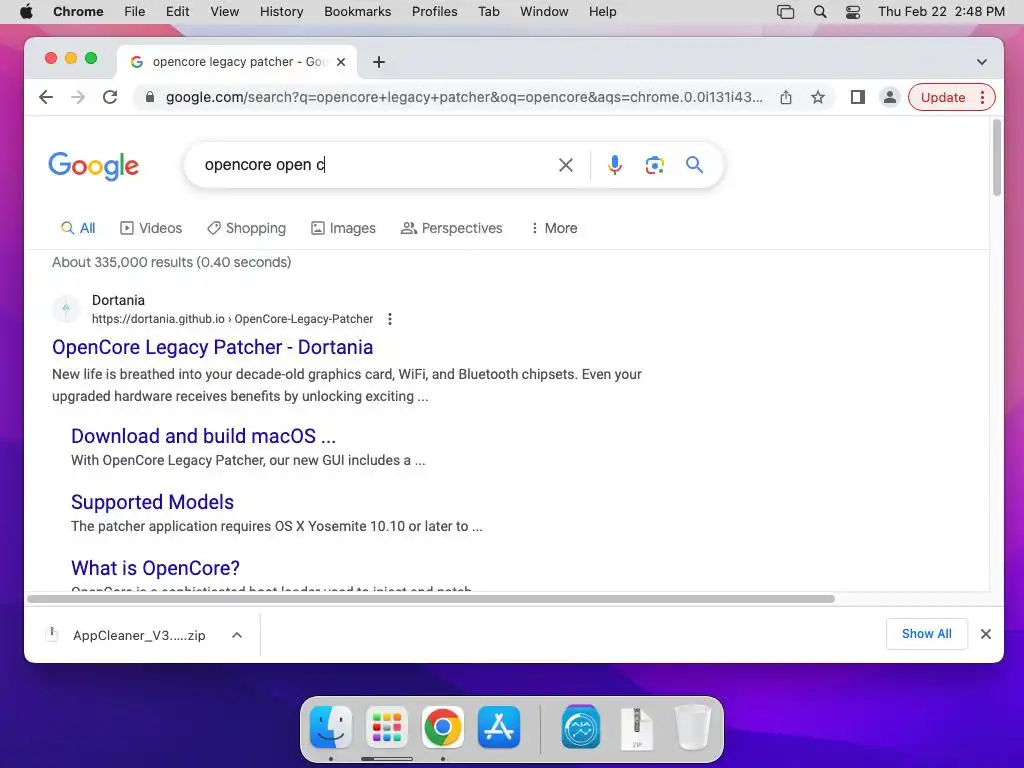Click the Update button in Chrome toolbar
This screenshot has width=1024, height=768.
[x=942, y=97]
